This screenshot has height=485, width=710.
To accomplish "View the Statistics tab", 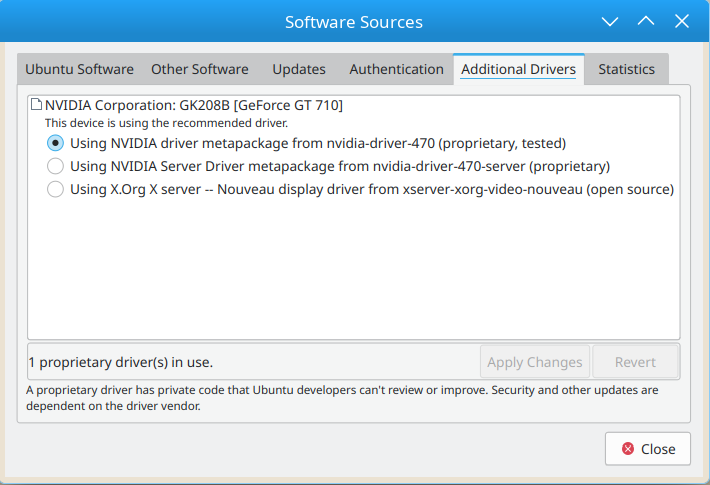I will pos(626,69).
